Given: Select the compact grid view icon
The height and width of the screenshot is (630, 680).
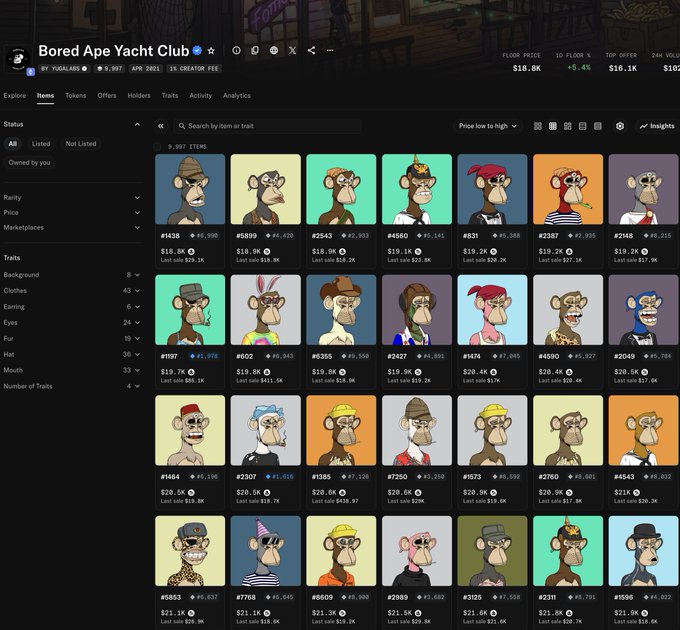Looking at the screenshot, I should [553, 126].
